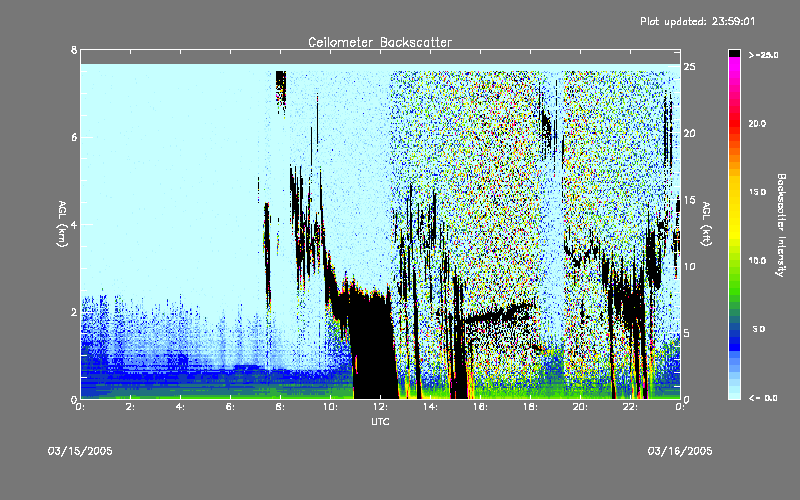Click the yellow band near 15.0 on colorbar
Image resolution: width=800 pixels, height=500 pixels.
tap(734, 192)
